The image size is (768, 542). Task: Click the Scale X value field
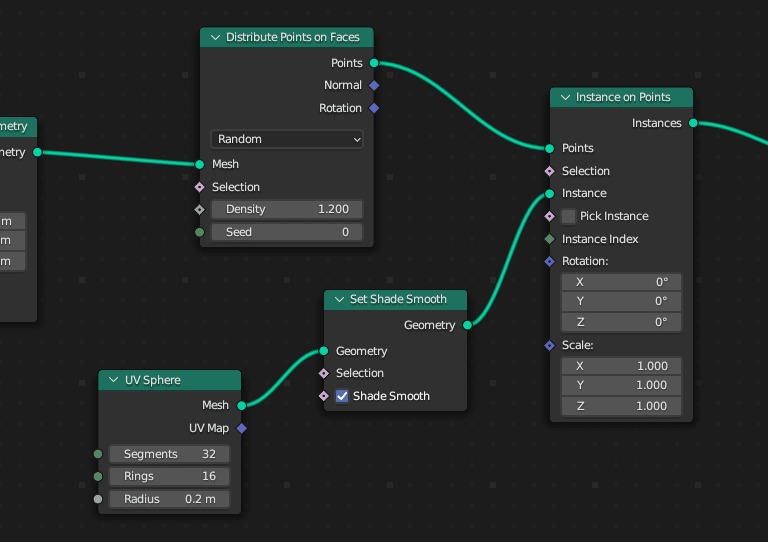[621, 366]
